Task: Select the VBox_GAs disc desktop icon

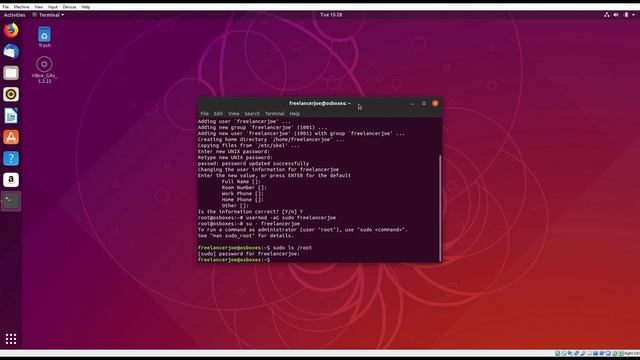Action: (x=44, y=70)
